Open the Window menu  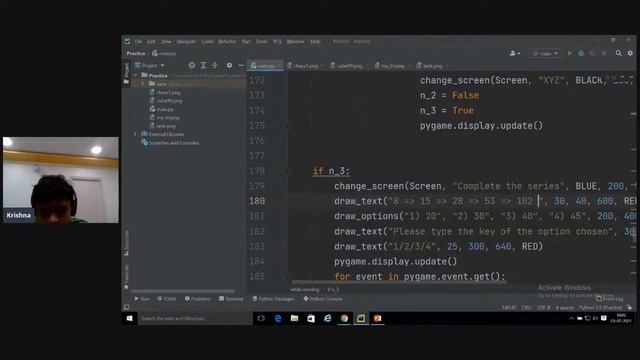click(x=296, y=42)
